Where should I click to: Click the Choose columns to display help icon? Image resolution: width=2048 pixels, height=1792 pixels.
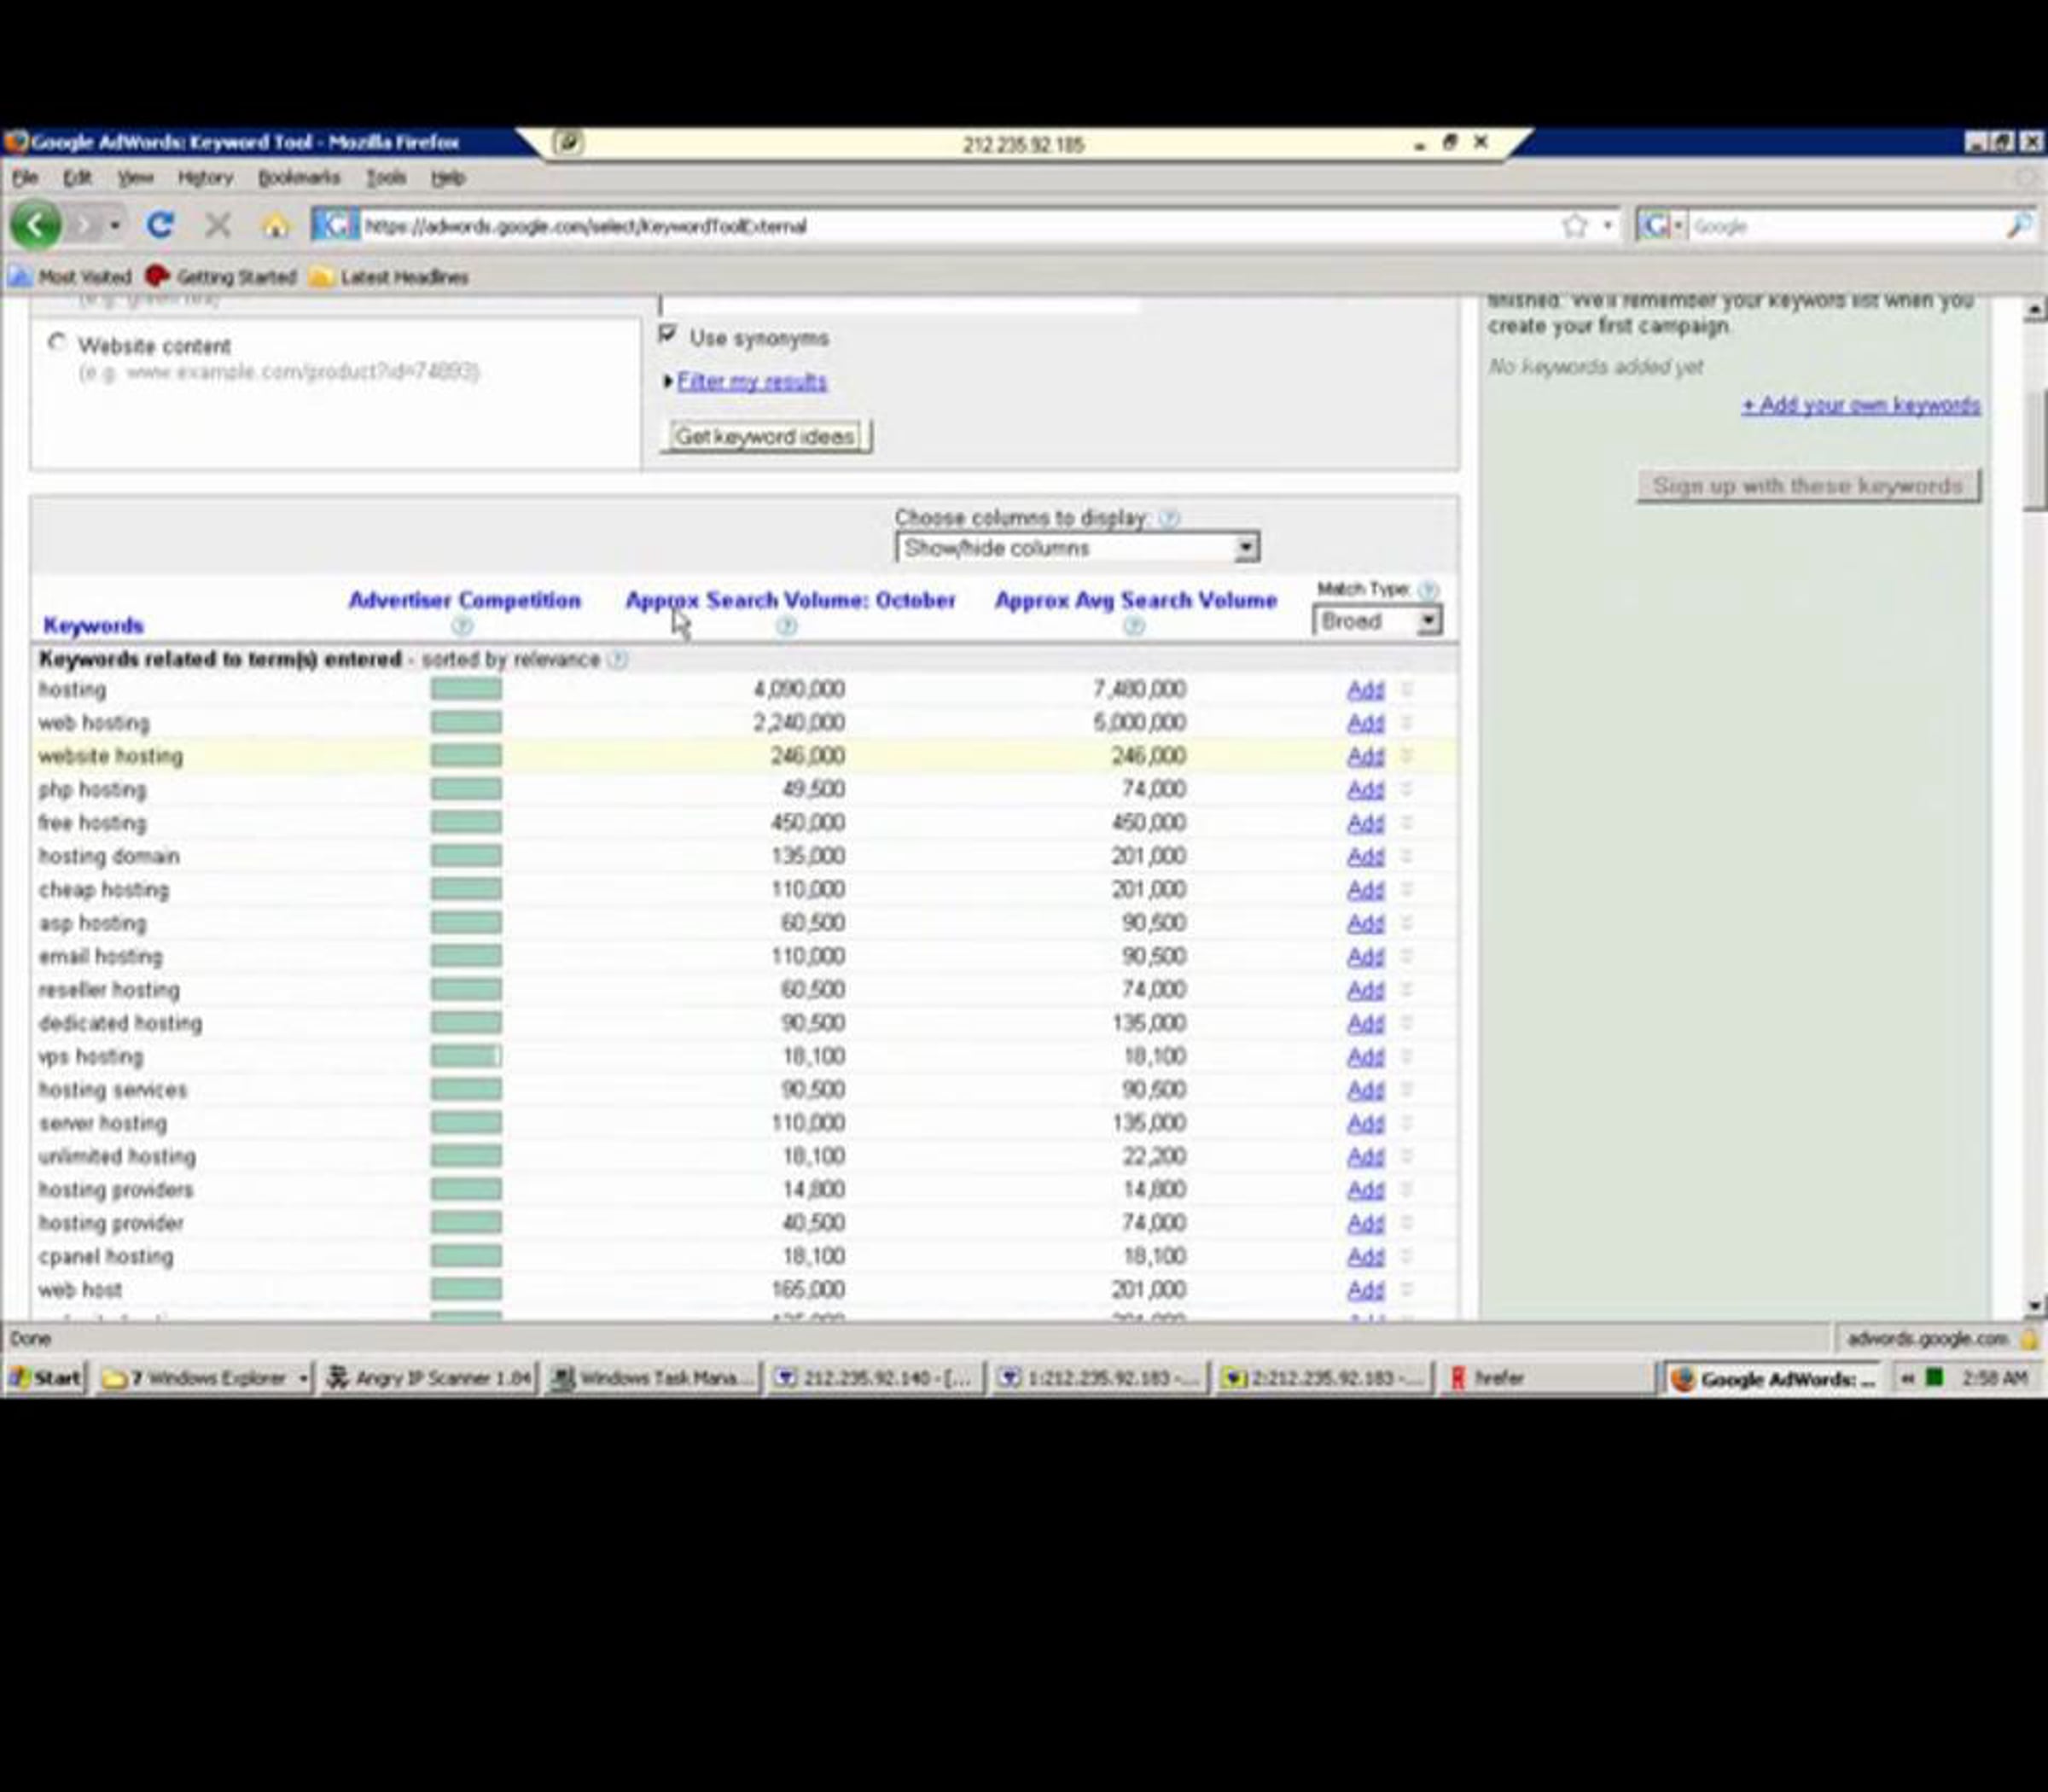point(1169,518)
